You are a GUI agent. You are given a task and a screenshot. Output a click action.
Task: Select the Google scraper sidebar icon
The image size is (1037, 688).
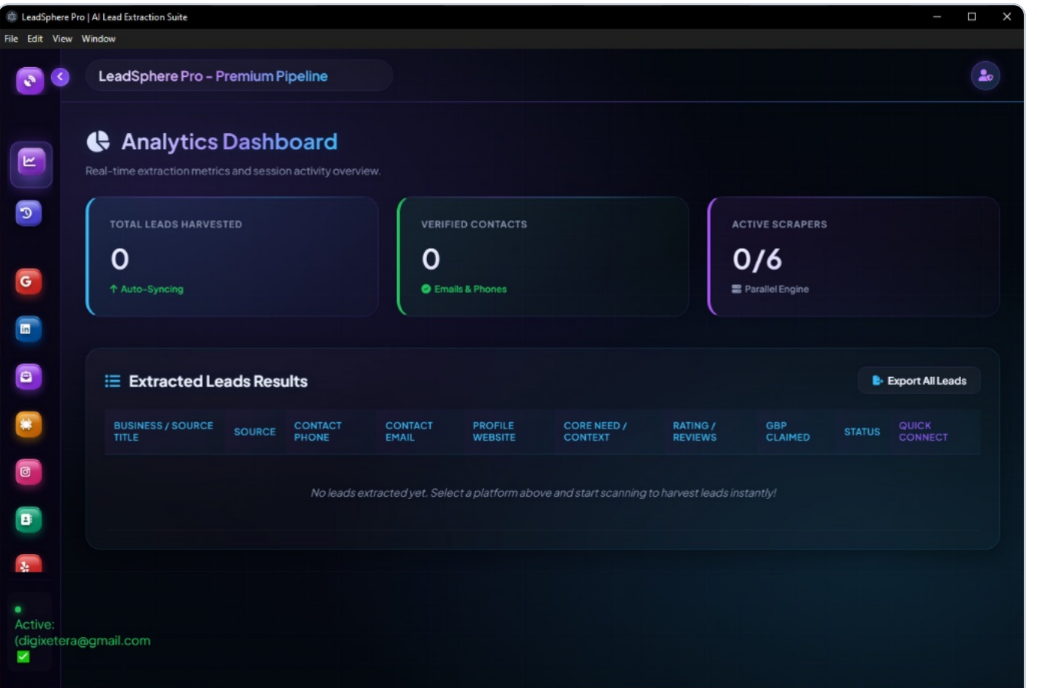28,281
